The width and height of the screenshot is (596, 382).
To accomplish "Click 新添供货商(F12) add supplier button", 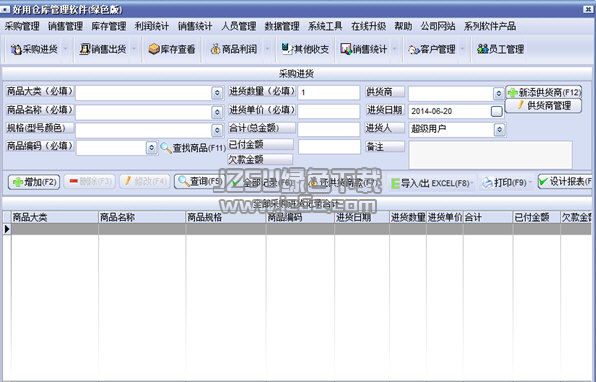I will point(544,92).
